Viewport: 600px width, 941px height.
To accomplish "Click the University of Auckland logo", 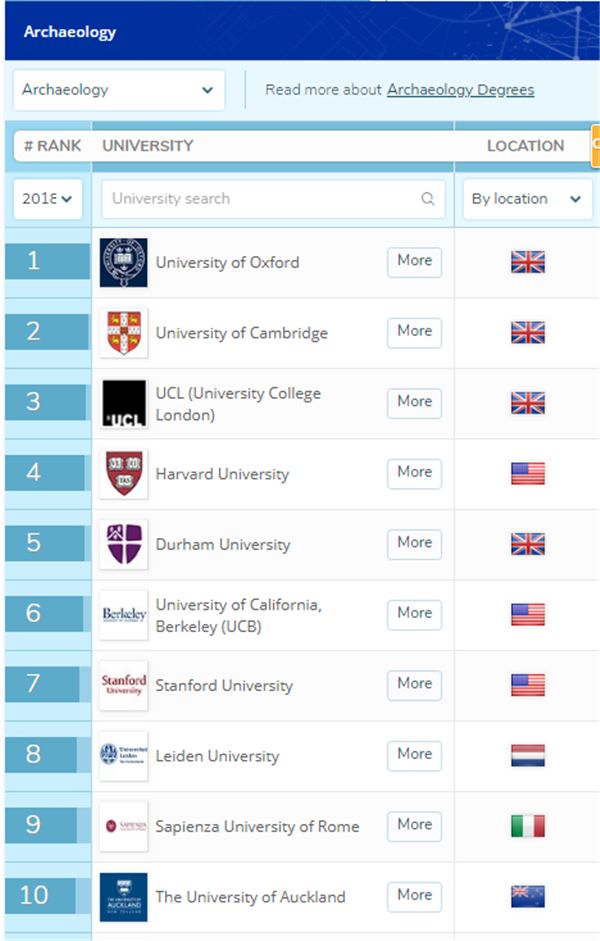I will coord(124,897).
